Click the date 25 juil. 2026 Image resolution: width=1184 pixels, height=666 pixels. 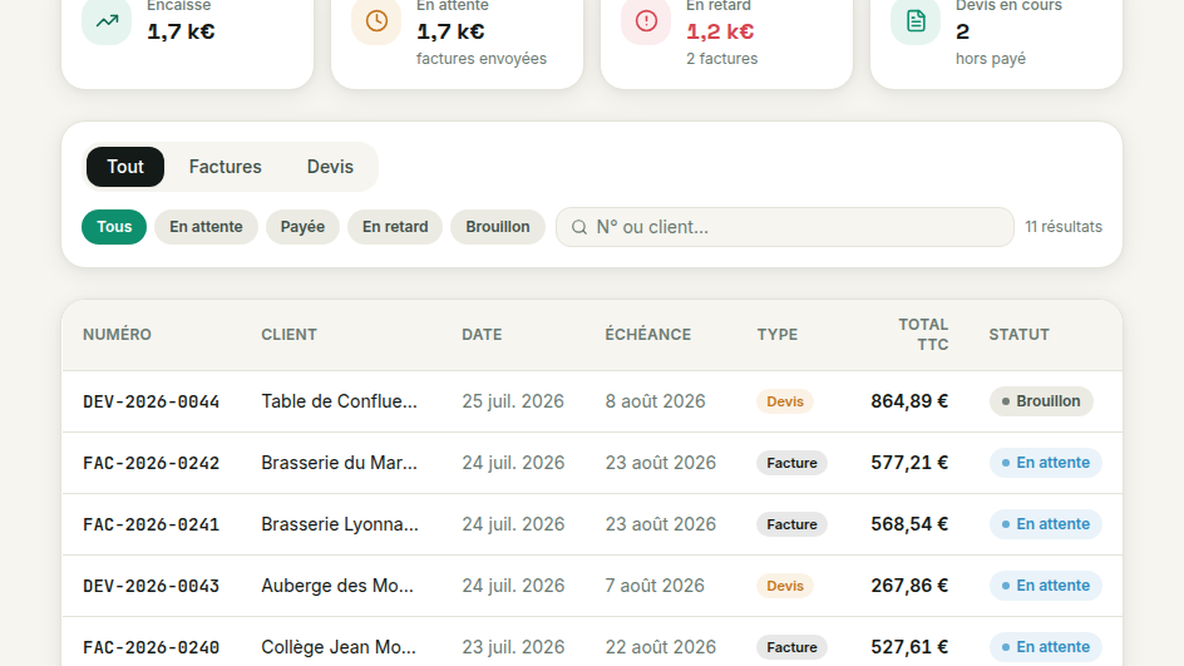[x=513, y=402]
